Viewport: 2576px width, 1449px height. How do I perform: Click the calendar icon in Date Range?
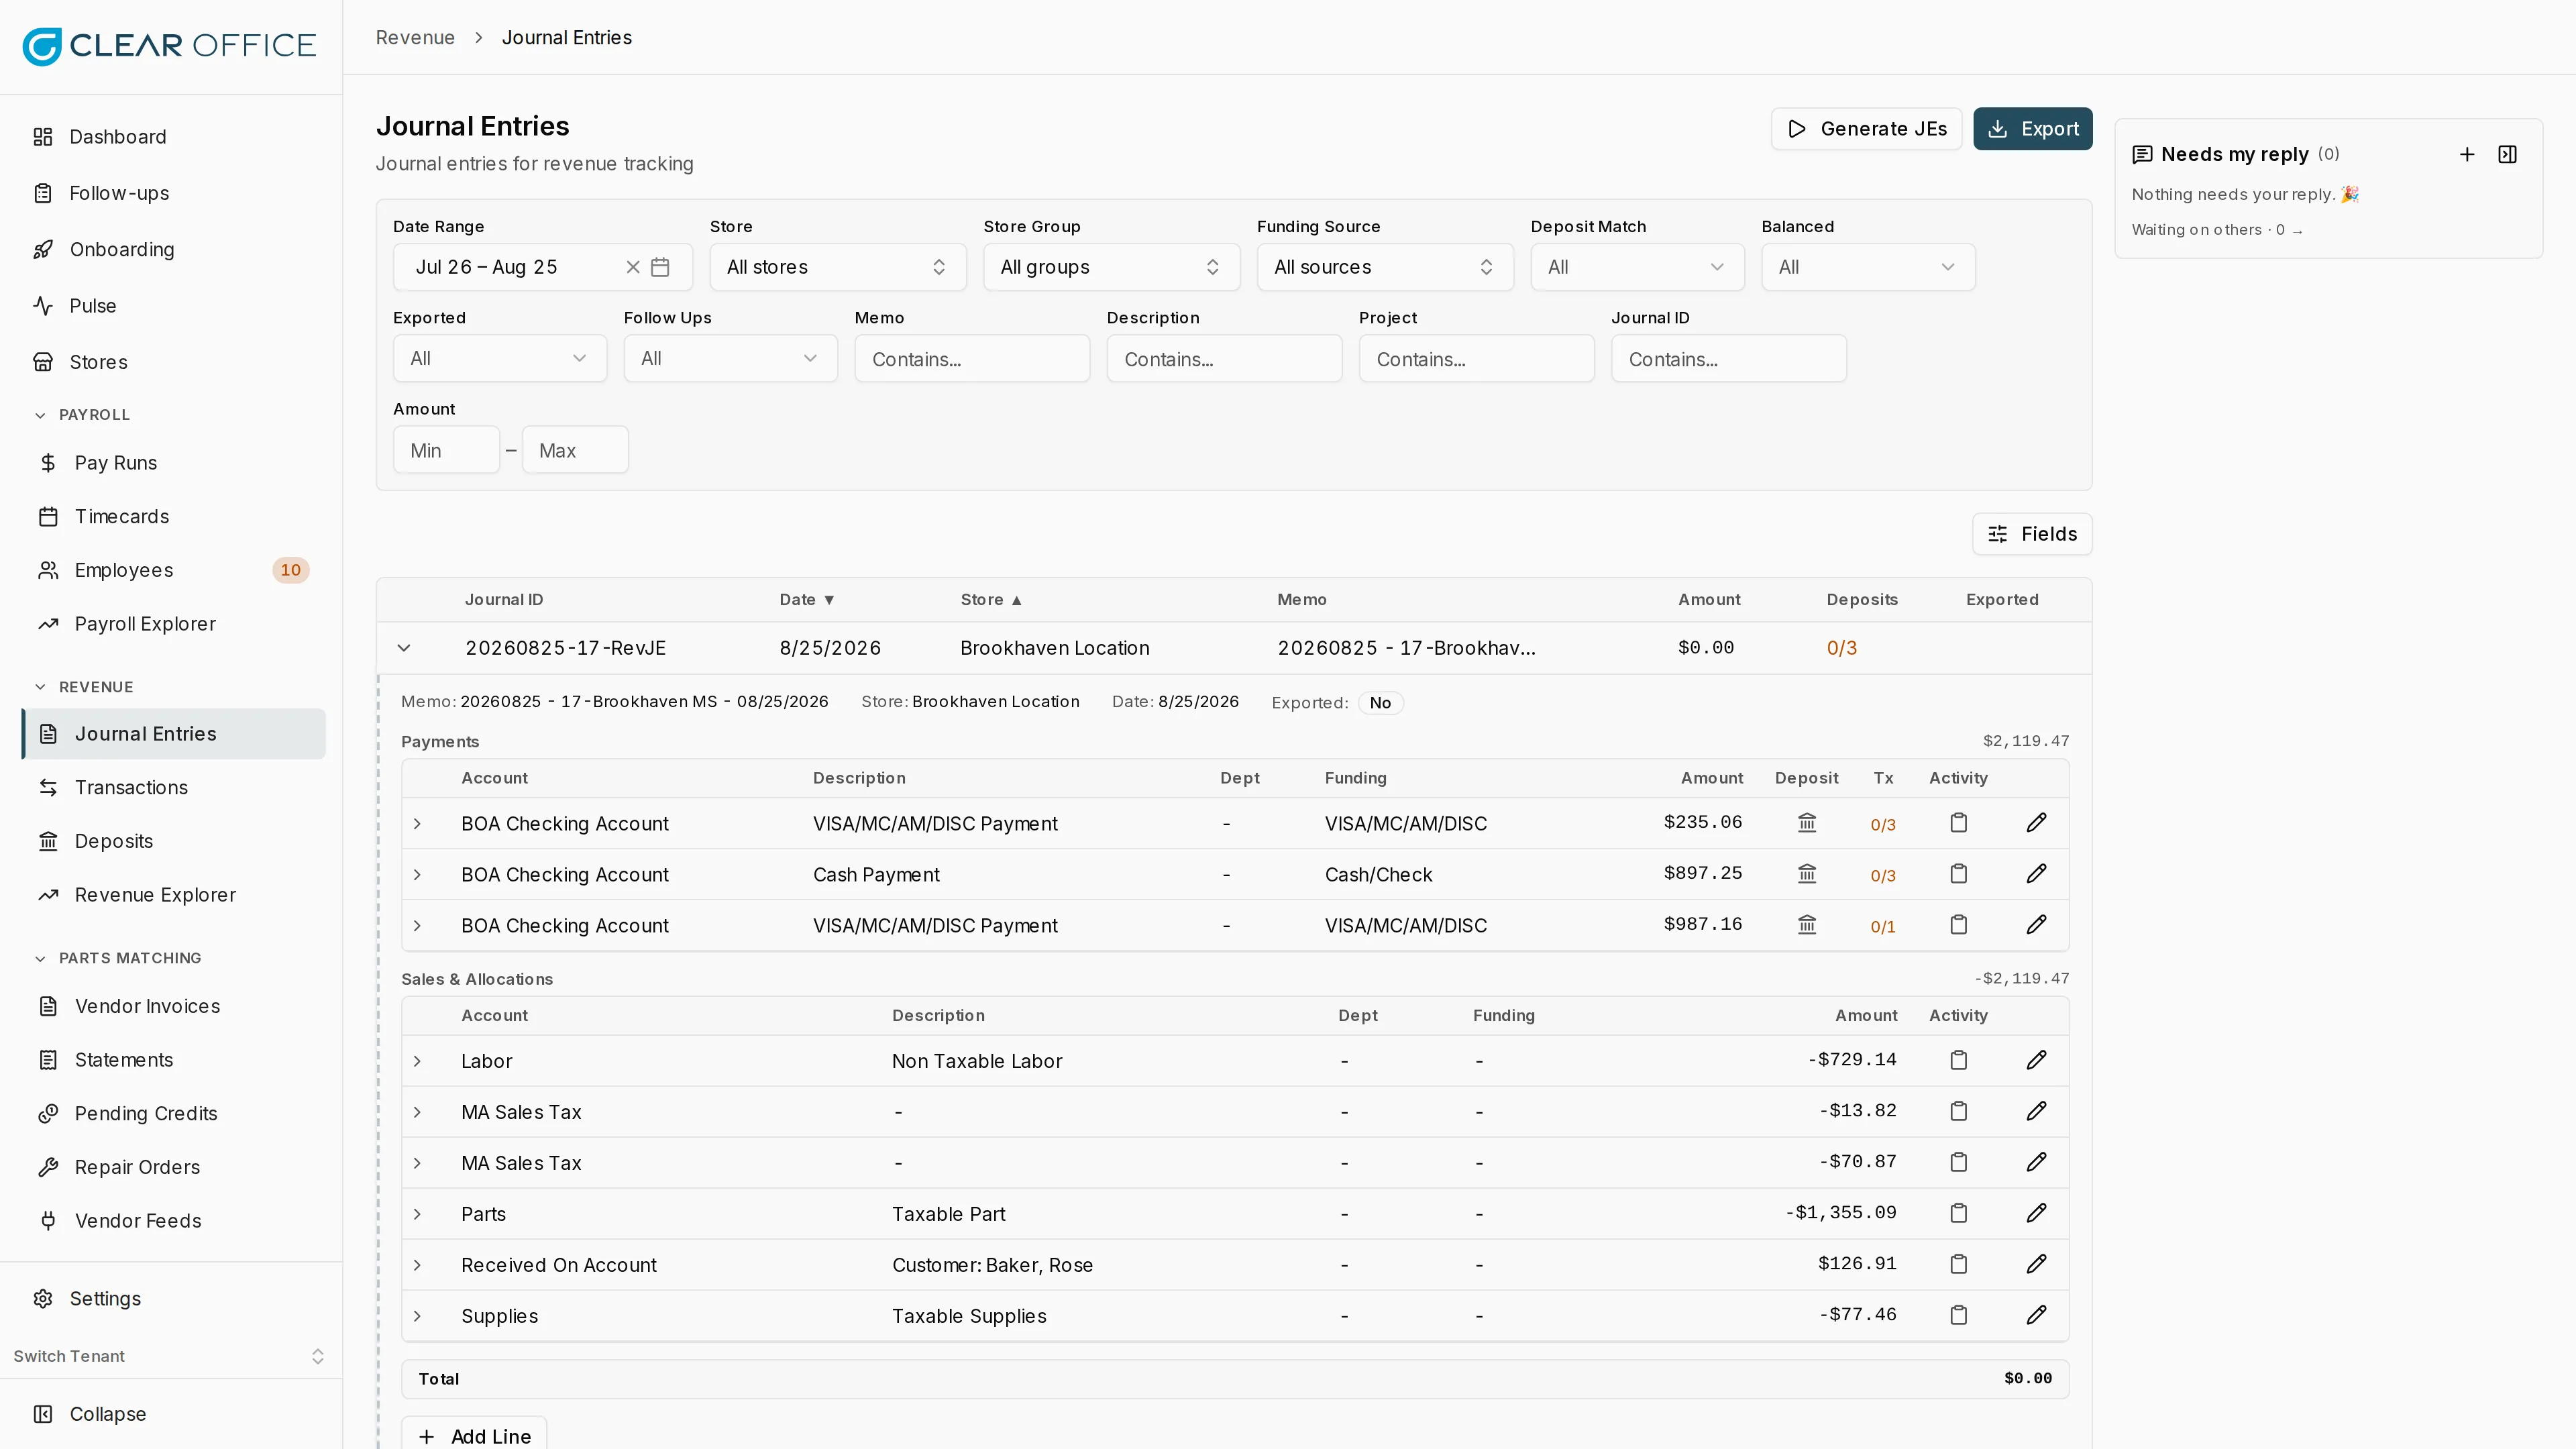pos(660,267)
